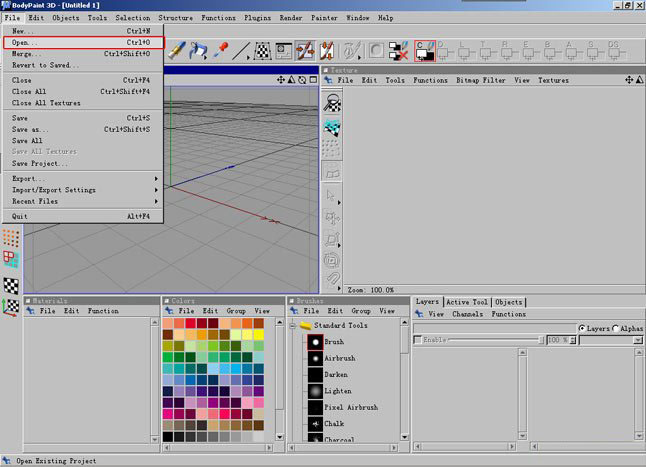The width and height of the screenshot is (646, 467).
Task: Click the layer opacity slider
Action: coord(495,340)
